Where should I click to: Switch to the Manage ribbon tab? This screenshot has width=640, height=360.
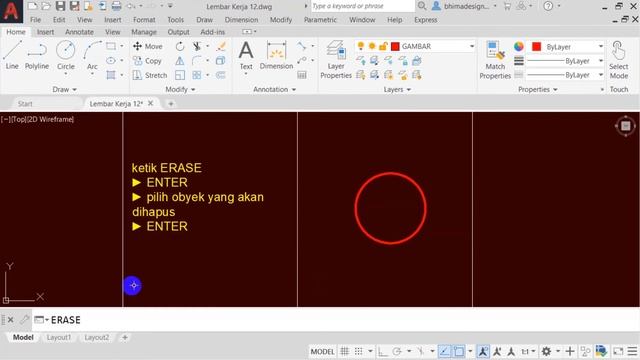coord(144,32)
